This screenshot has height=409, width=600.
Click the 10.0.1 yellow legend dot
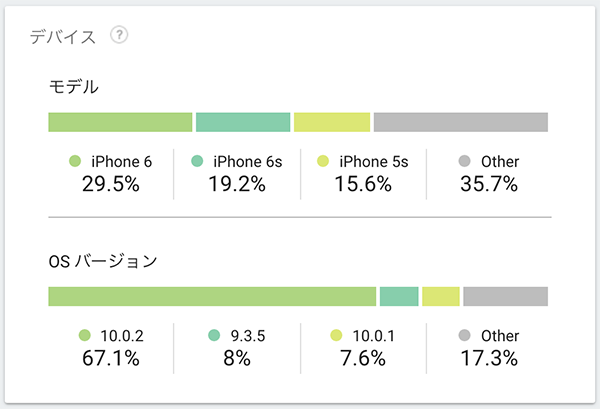(336, 335)
